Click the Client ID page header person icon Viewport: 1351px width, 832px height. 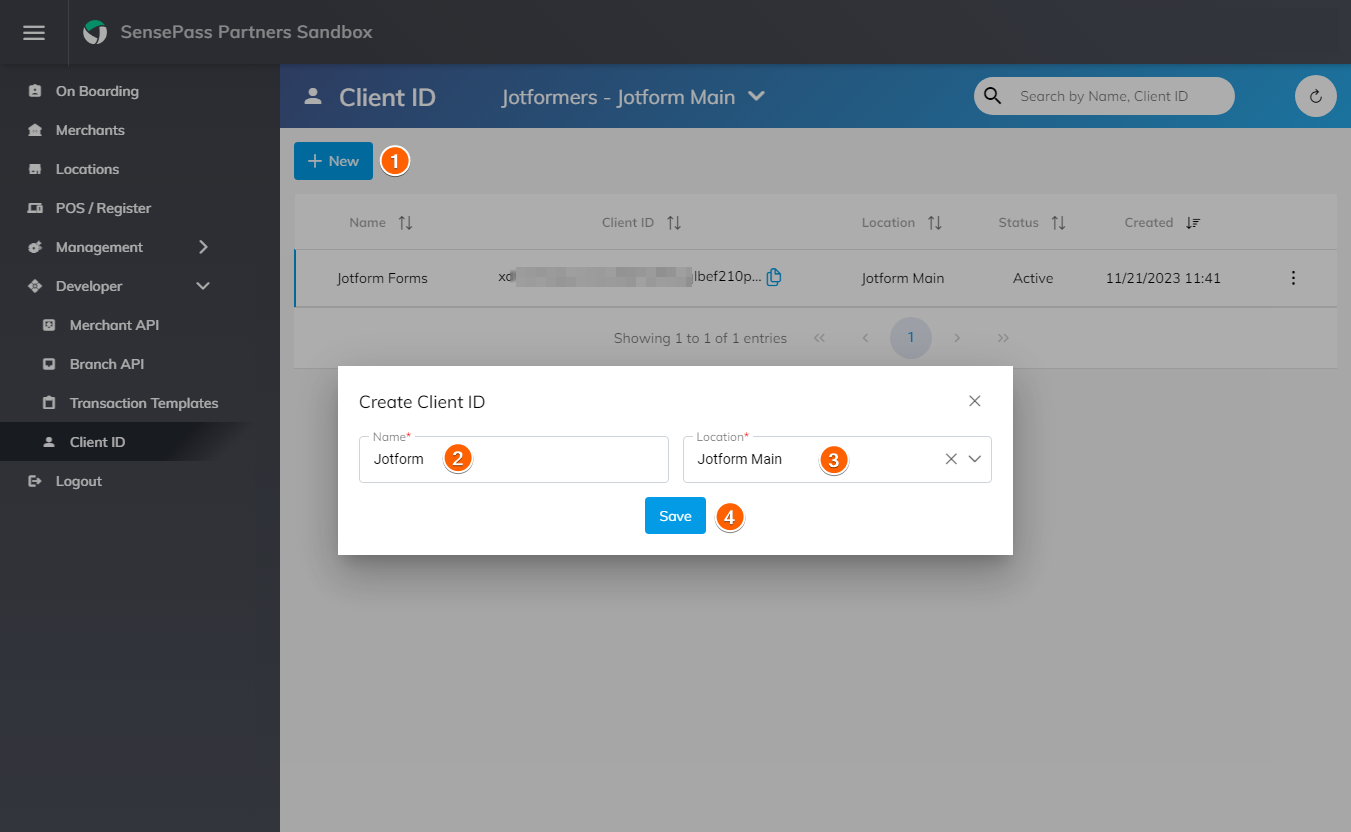click(x=313, y=96)
